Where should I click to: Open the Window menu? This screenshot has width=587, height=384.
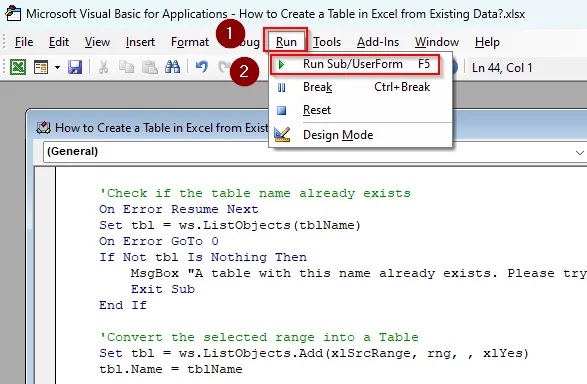pyautogui.click(x=437, y=42)
